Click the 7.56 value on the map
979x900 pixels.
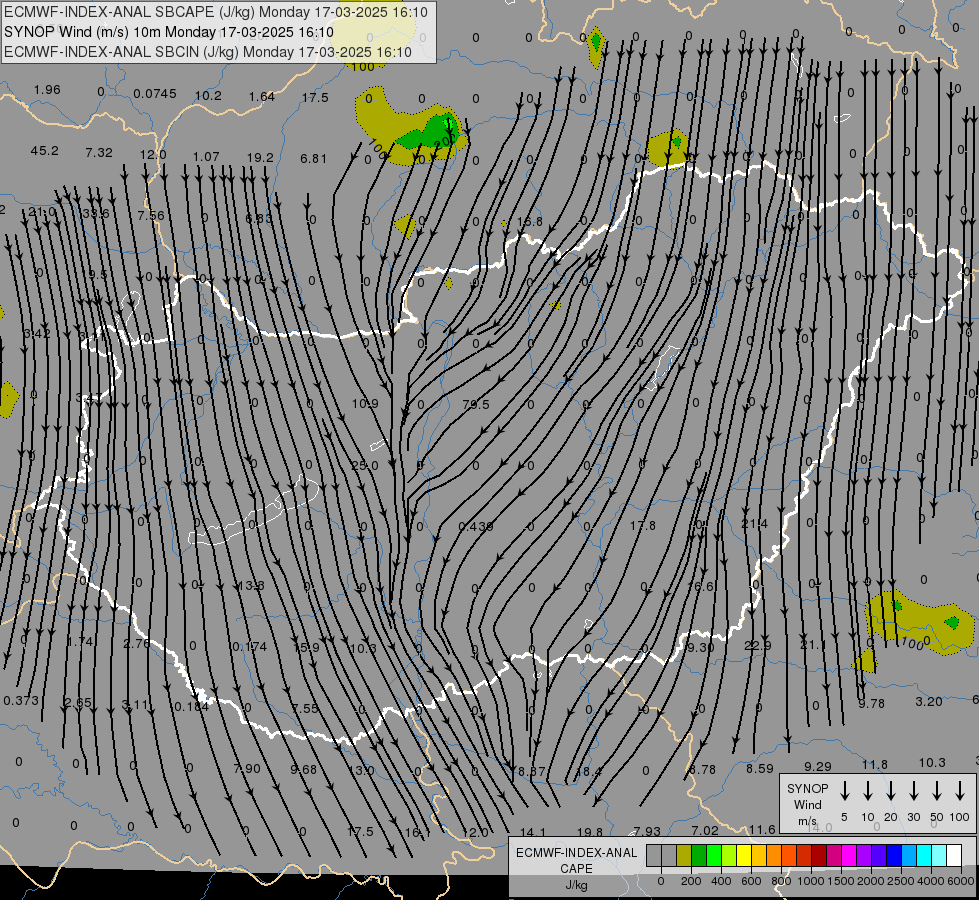[x=151, y=215]
